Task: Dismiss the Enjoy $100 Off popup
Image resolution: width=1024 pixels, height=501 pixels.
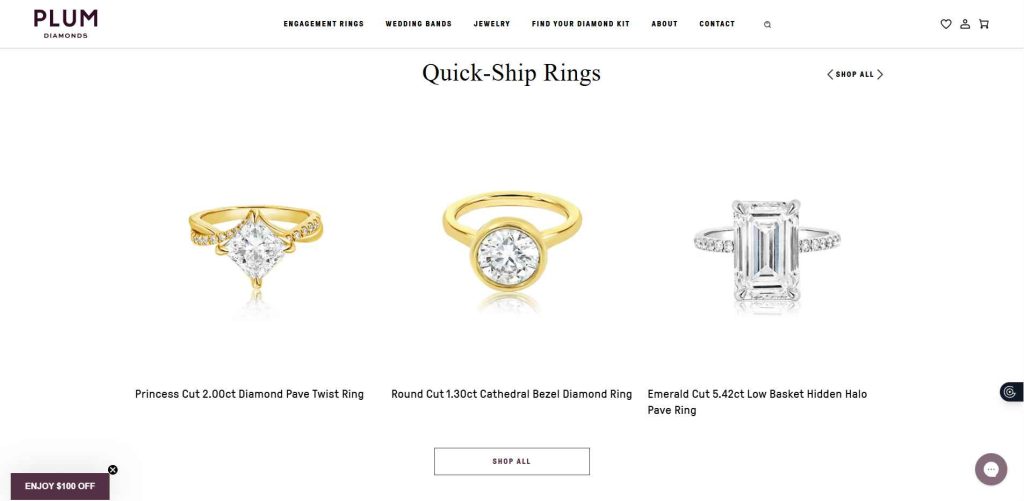Action: click(112, 470)
